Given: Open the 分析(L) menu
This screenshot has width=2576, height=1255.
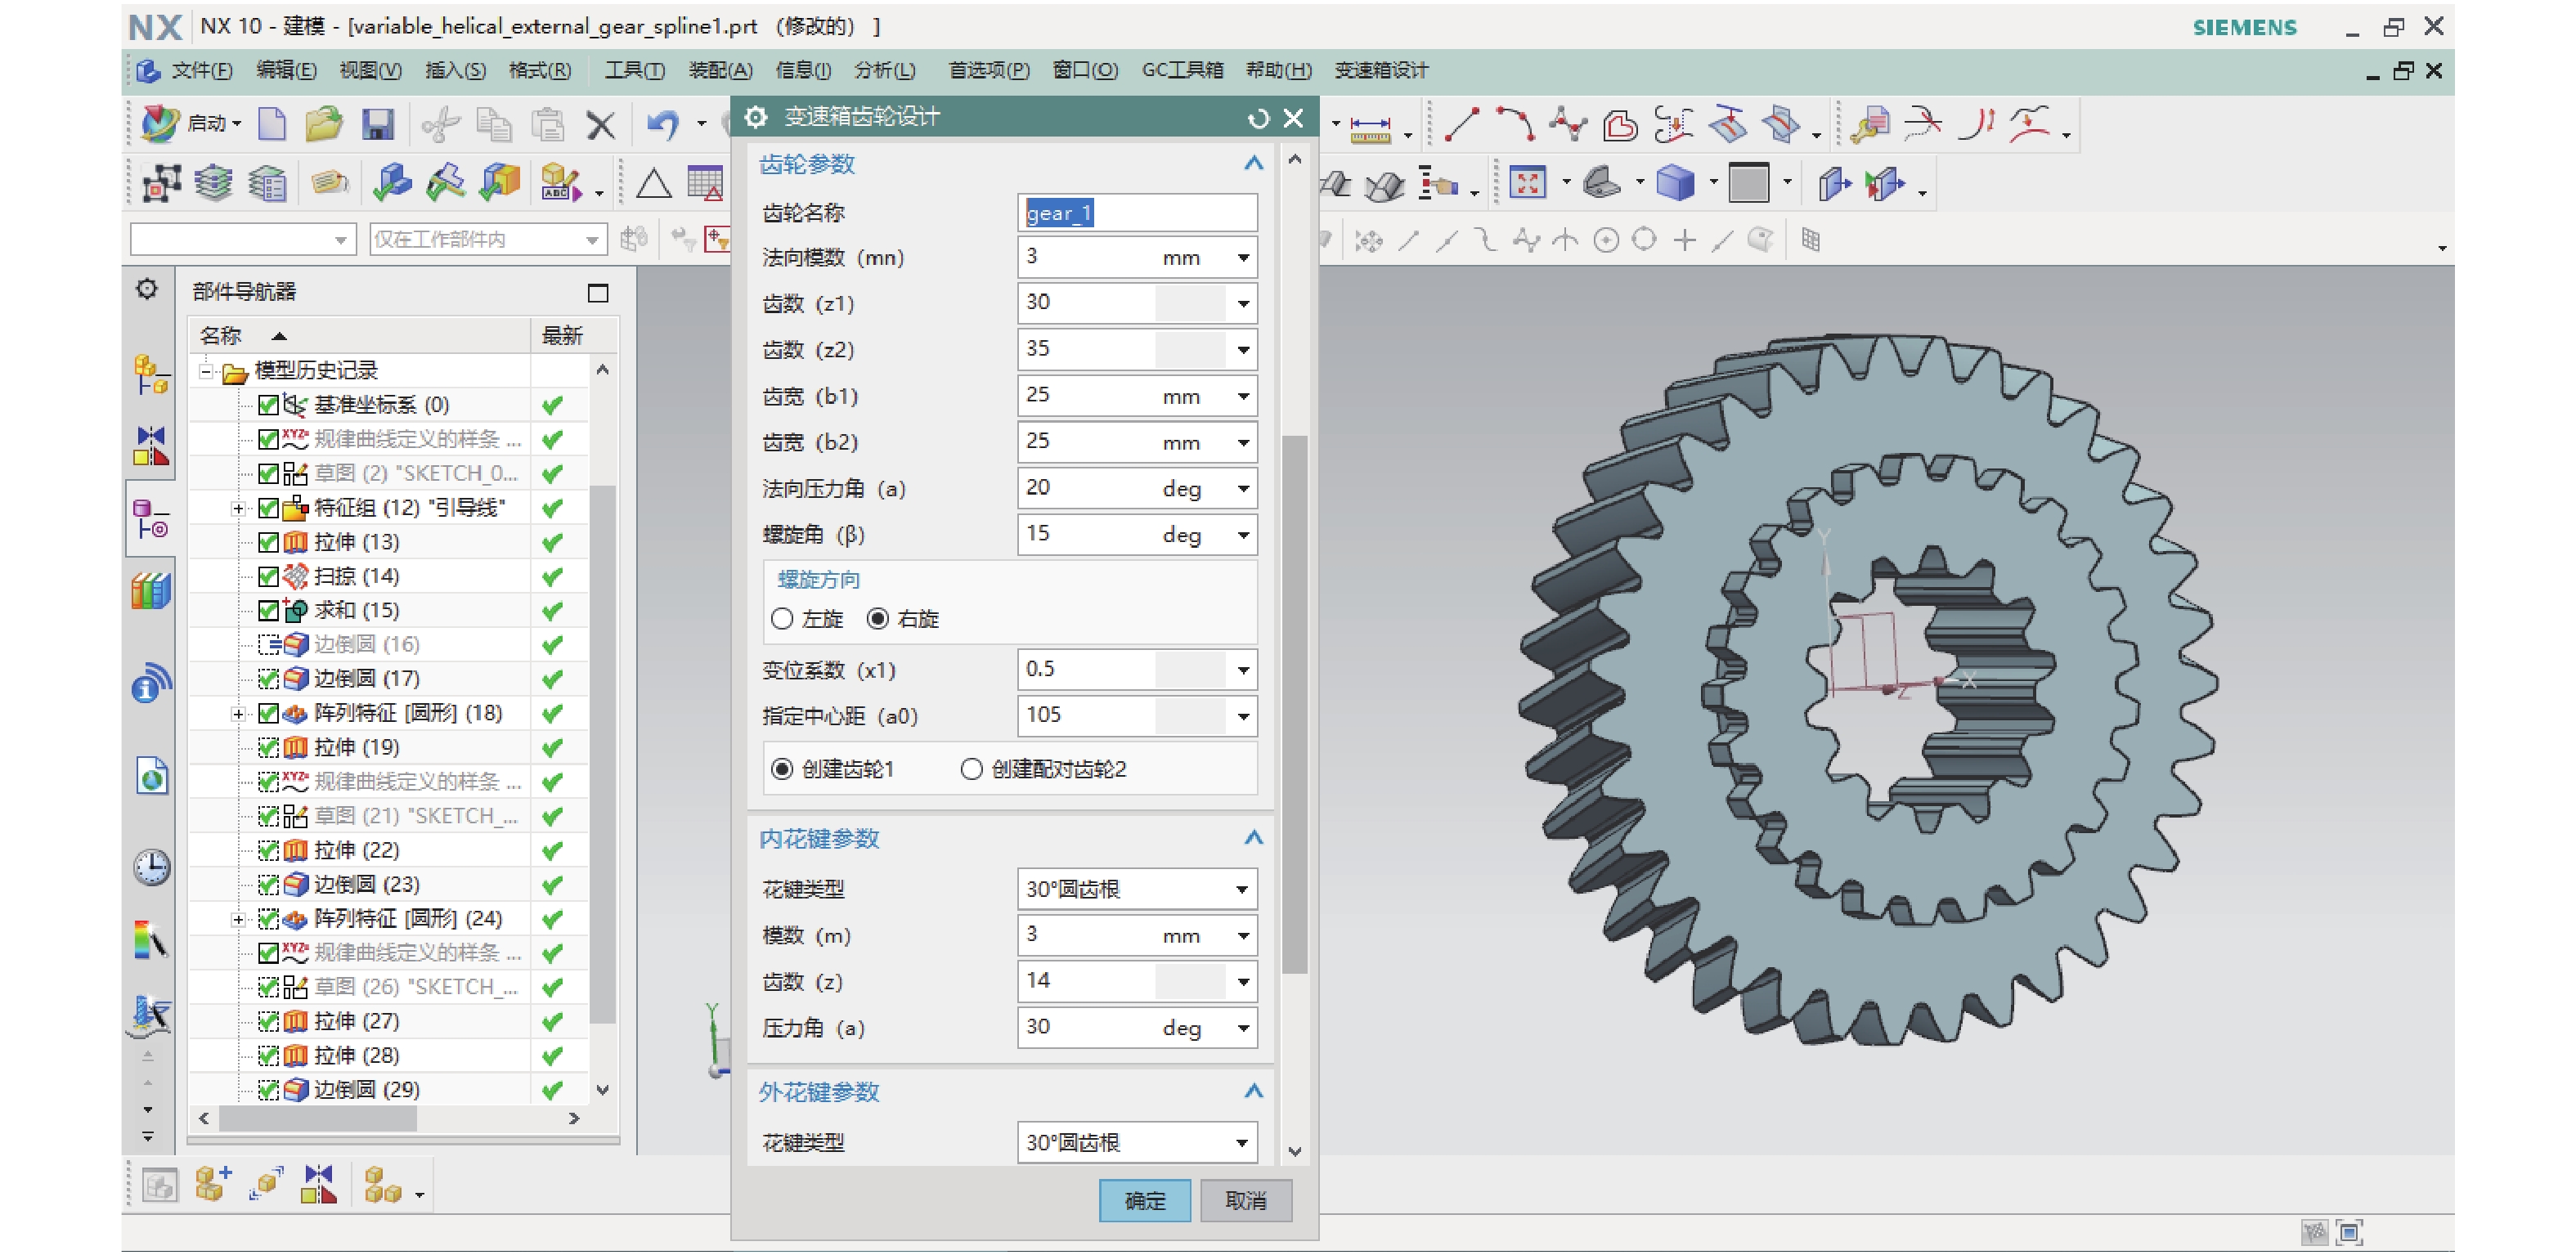Looking at the screenshot, I should [x=884, y=70].
